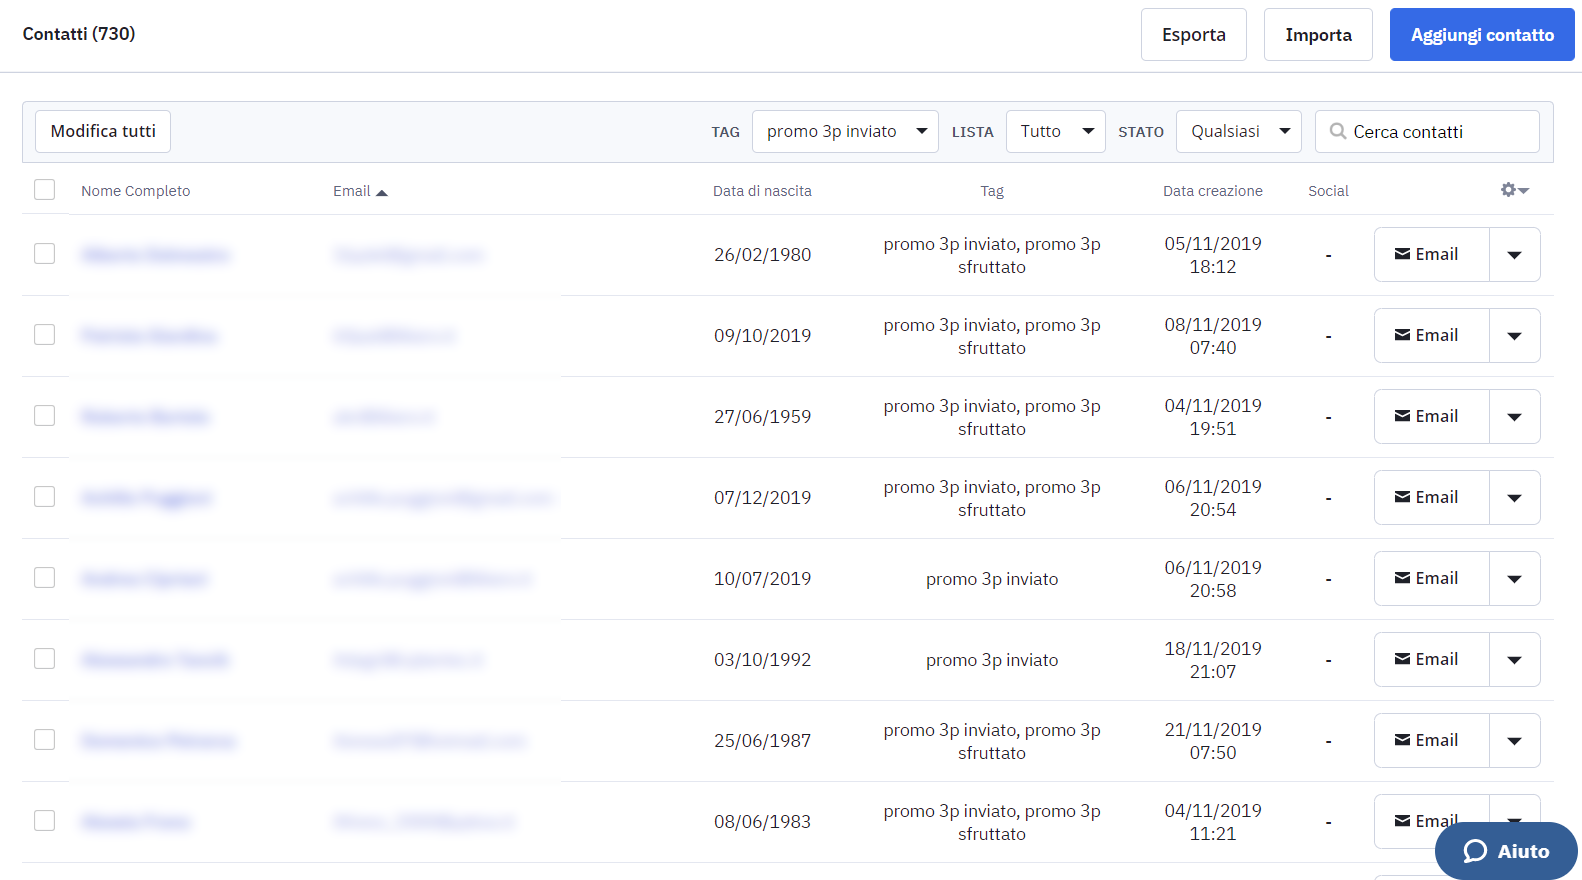Screen dimensions: 1582x880
Task: Email the contact born 10/07/2019
Action: (x=1432, y=579)
